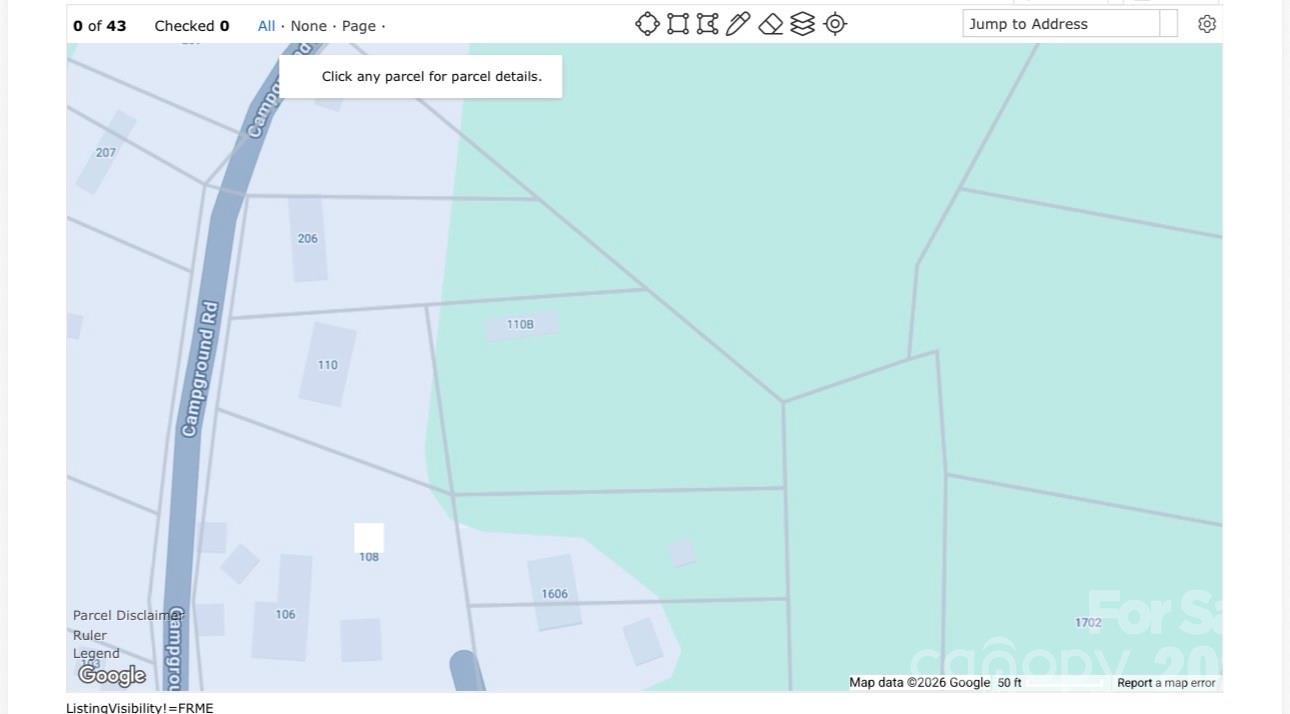
Task: Open the map layers icon
Action: tap(802, 24)
